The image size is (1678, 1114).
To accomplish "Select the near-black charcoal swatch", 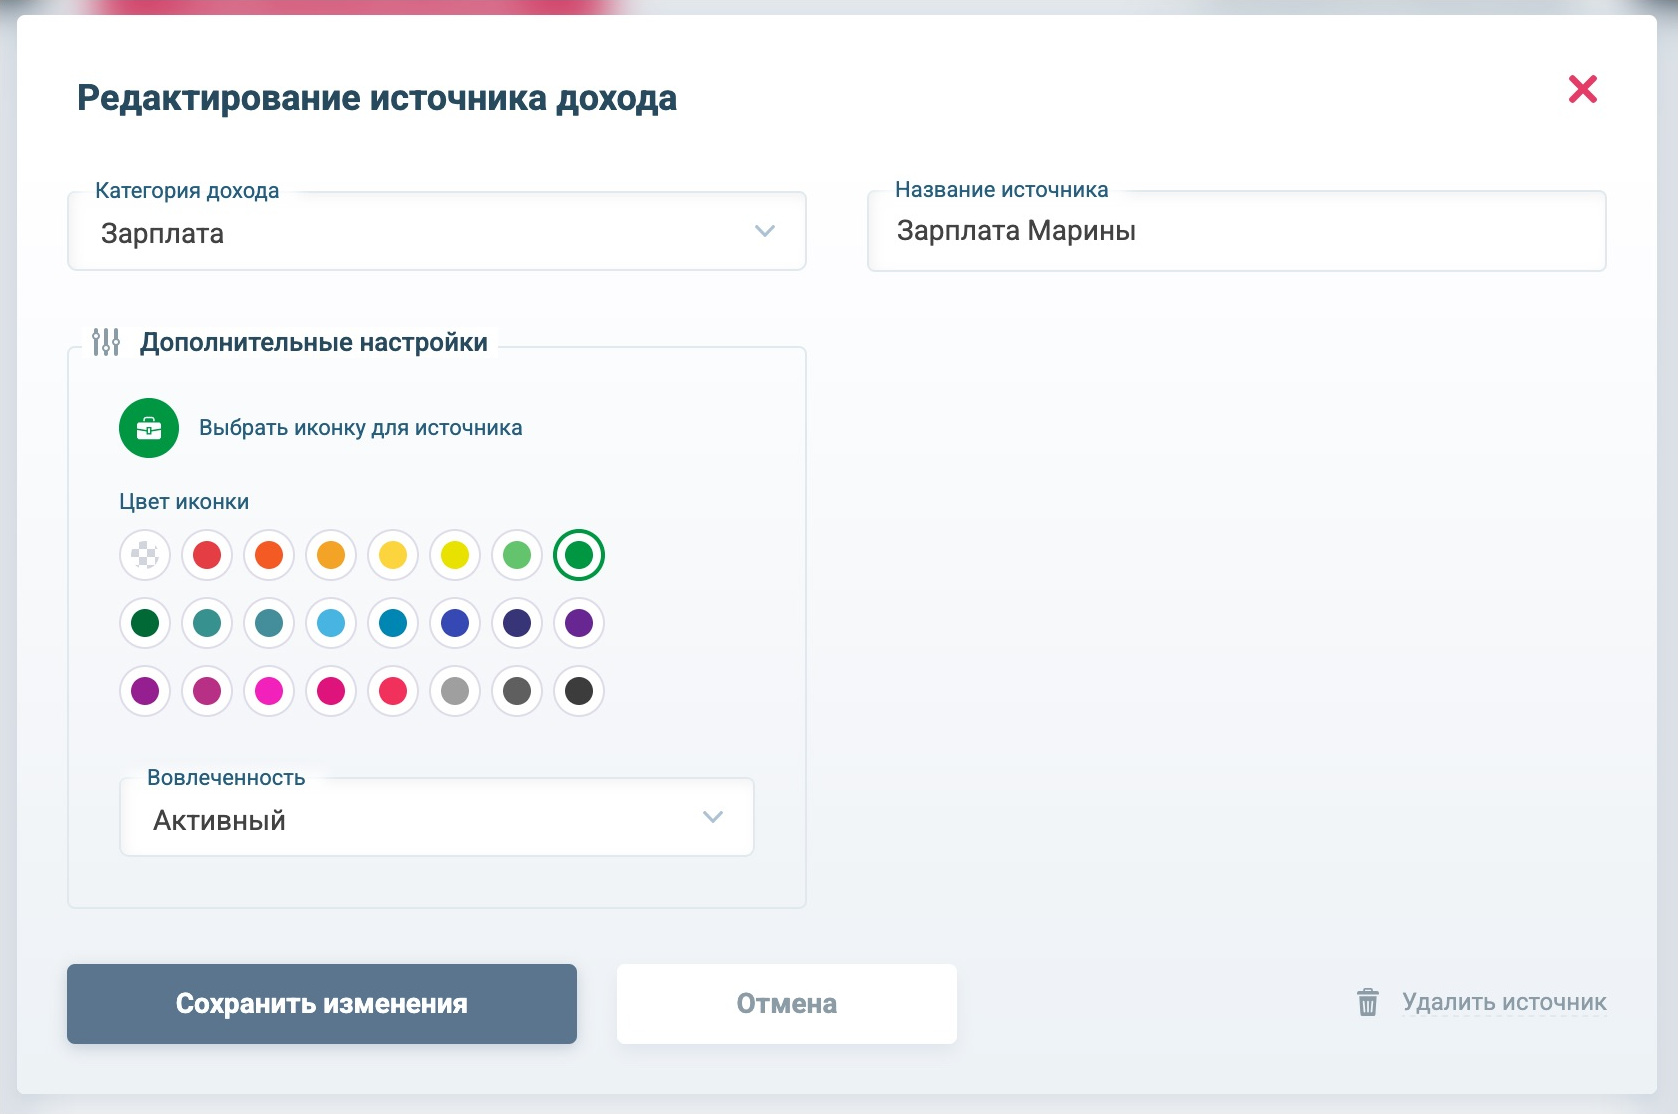I will click(579, 691).
